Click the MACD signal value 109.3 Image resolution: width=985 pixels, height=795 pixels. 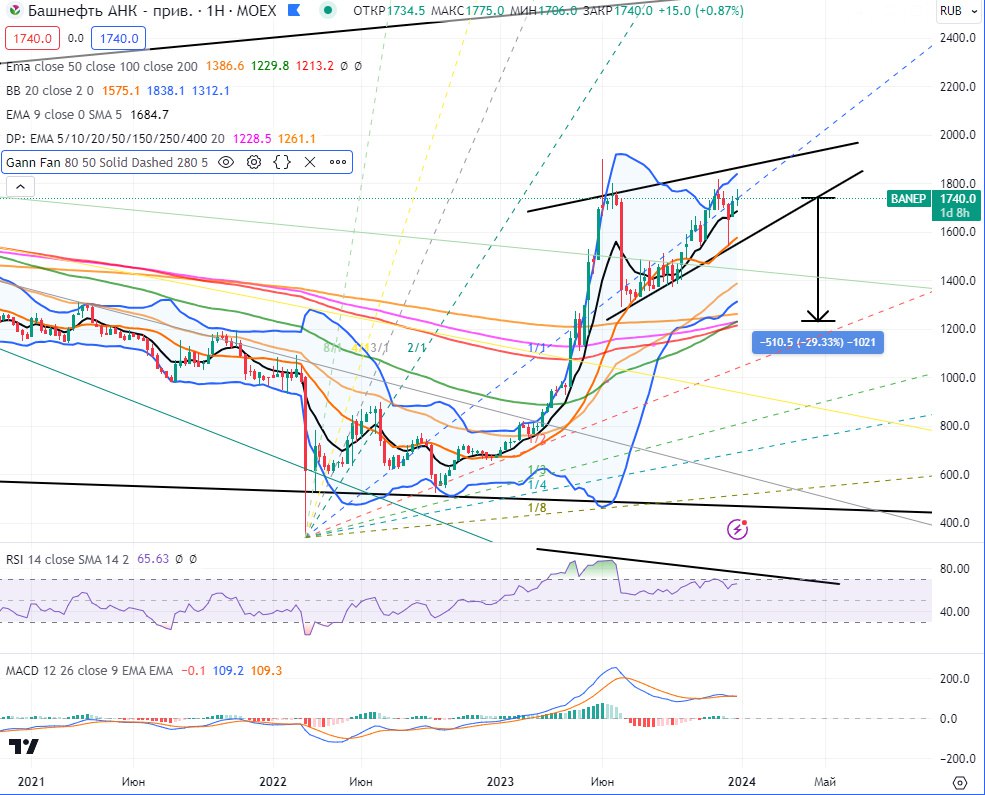pyautogui.click(x=266, y=671)
